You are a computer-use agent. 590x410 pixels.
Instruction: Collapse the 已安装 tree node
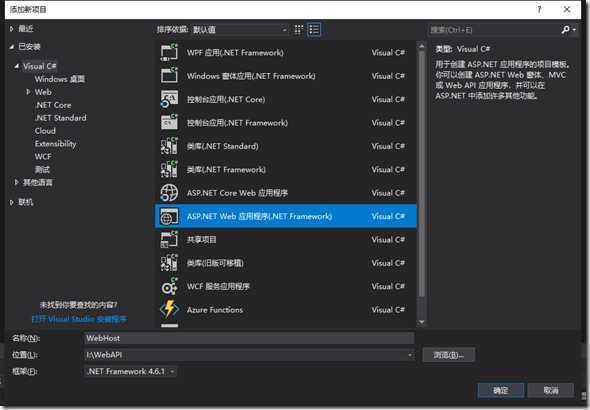[x=12, y=47]
